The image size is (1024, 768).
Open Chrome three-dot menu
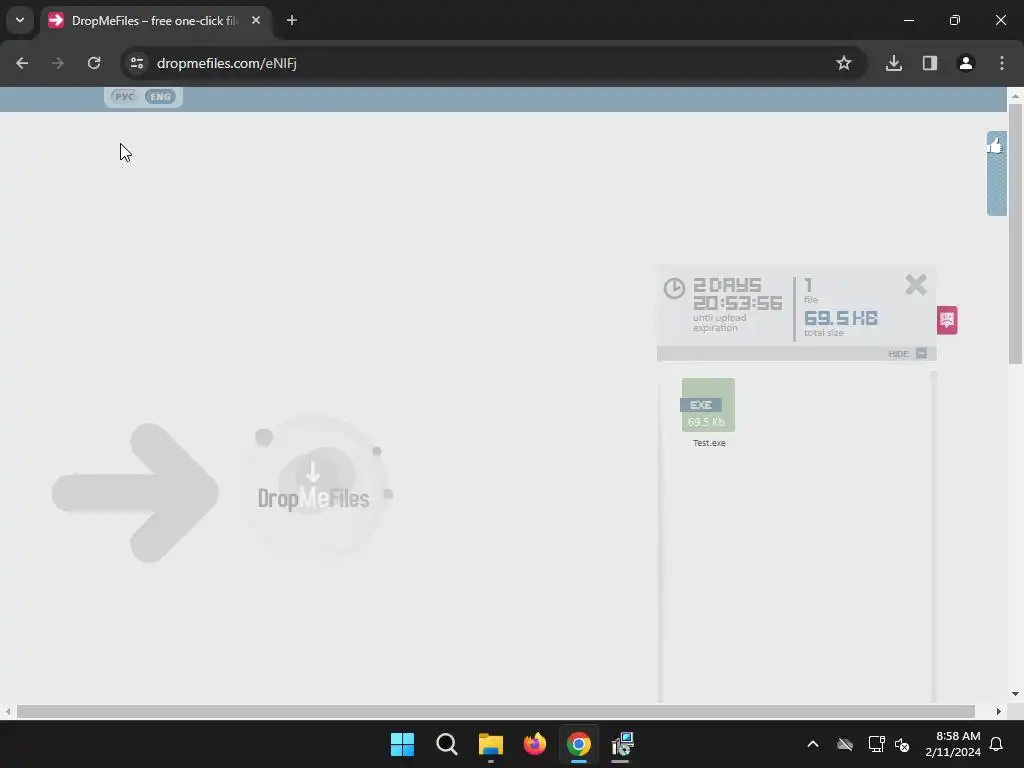coord(1002,63)
